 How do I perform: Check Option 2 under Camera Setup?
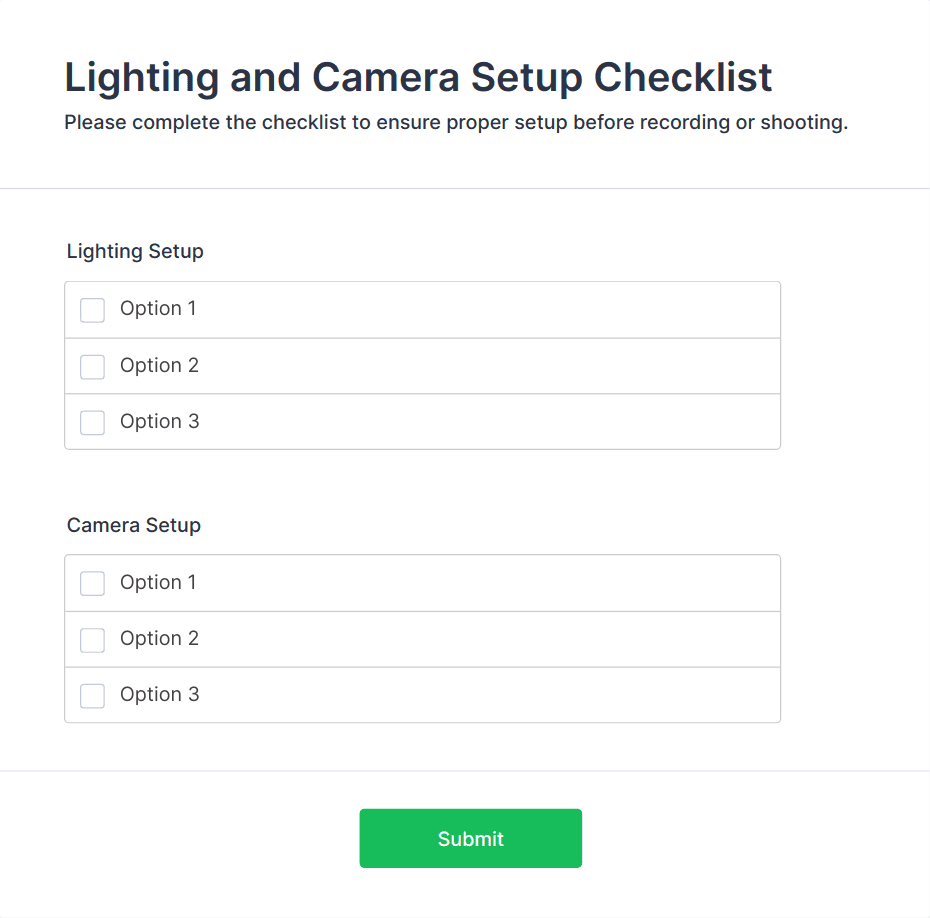point(92,639)
